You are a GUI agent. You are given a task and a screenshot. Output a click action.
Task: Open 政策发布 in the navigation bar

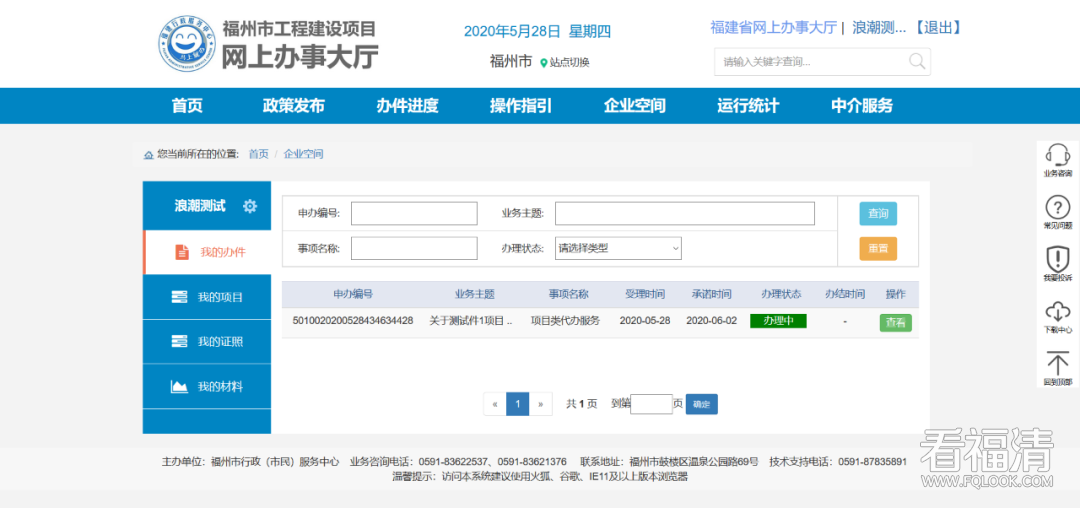[x=294, y=106]
